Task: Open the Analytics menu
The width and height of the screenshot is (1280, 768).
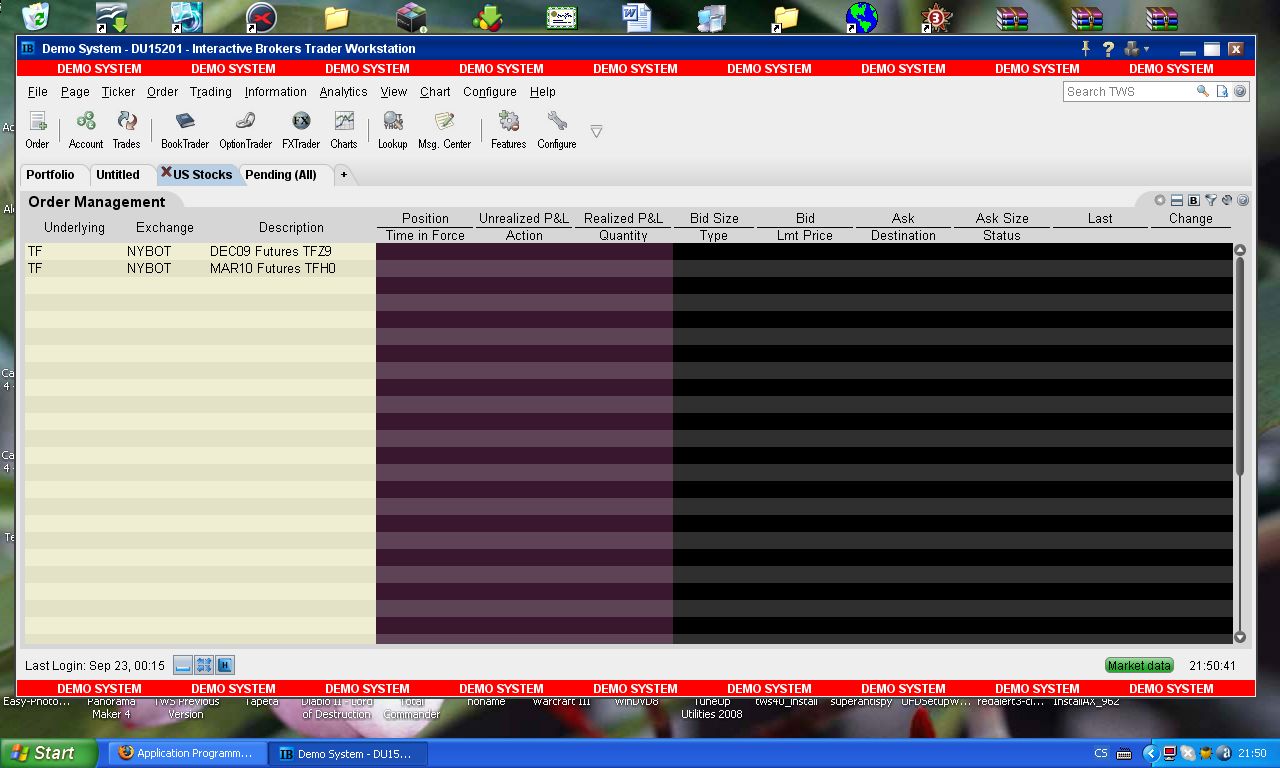Action: (343, 91)
